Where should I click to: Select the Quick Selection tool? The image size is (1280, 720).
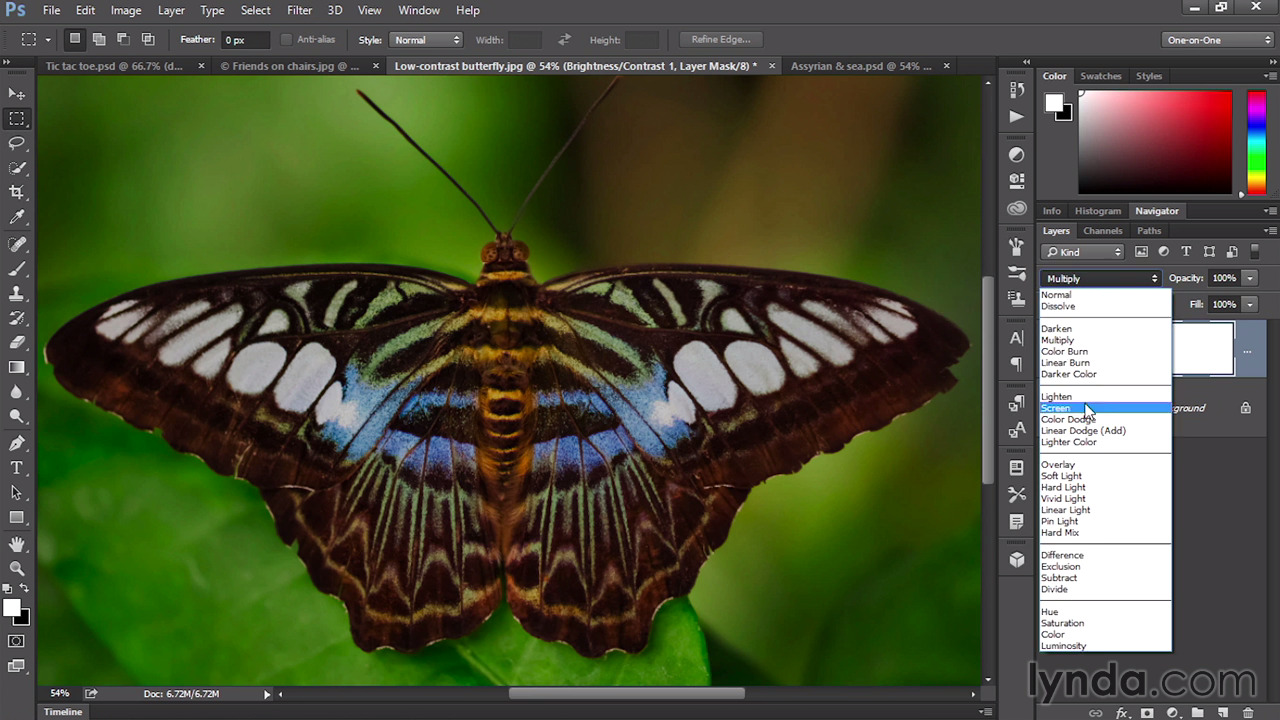tap(17, 168)
